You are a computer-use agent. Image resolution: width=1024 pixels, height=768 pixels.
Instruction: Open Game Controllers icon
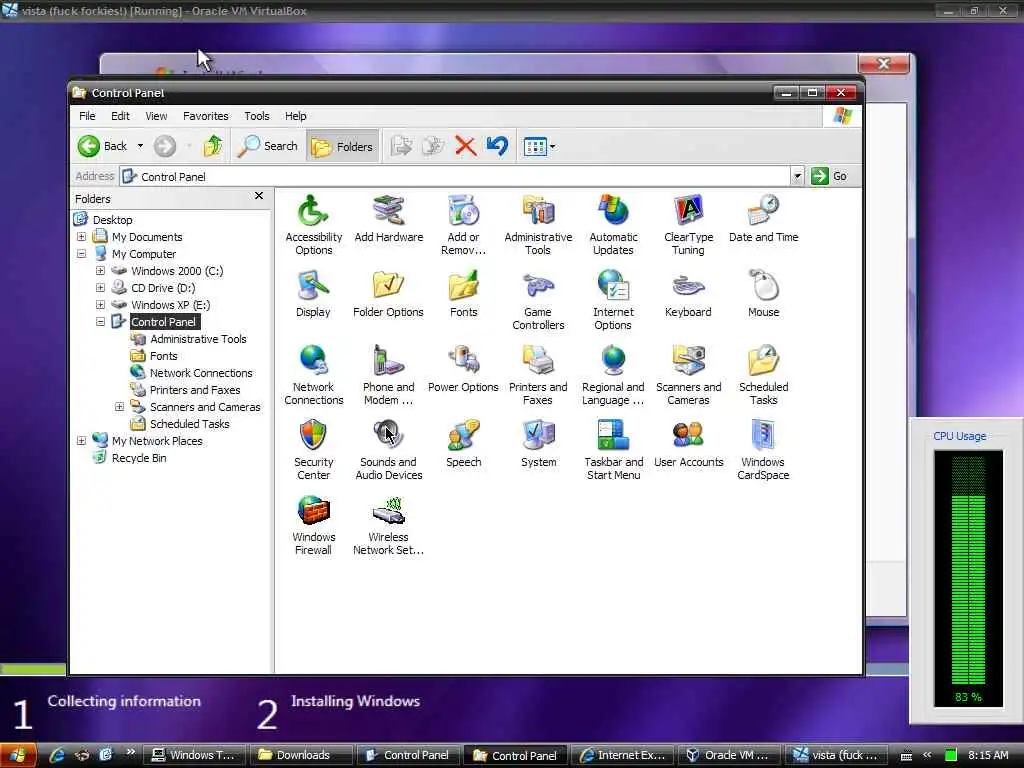538,299
